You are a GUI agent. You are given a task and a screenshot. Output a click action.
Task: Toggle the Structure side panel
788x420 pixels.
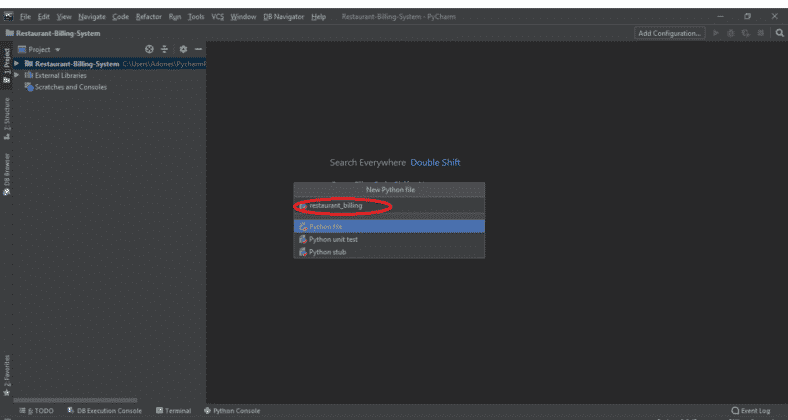click(x=6, y=118)
